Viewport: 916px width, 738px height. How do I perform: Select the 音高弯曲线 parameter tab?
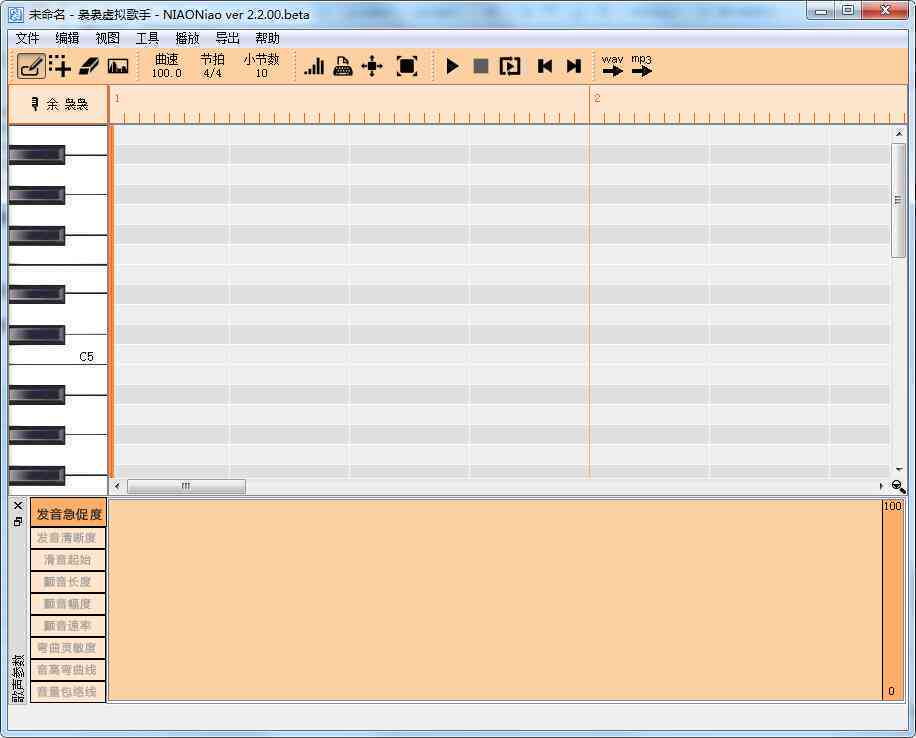(x=68, y=670)
